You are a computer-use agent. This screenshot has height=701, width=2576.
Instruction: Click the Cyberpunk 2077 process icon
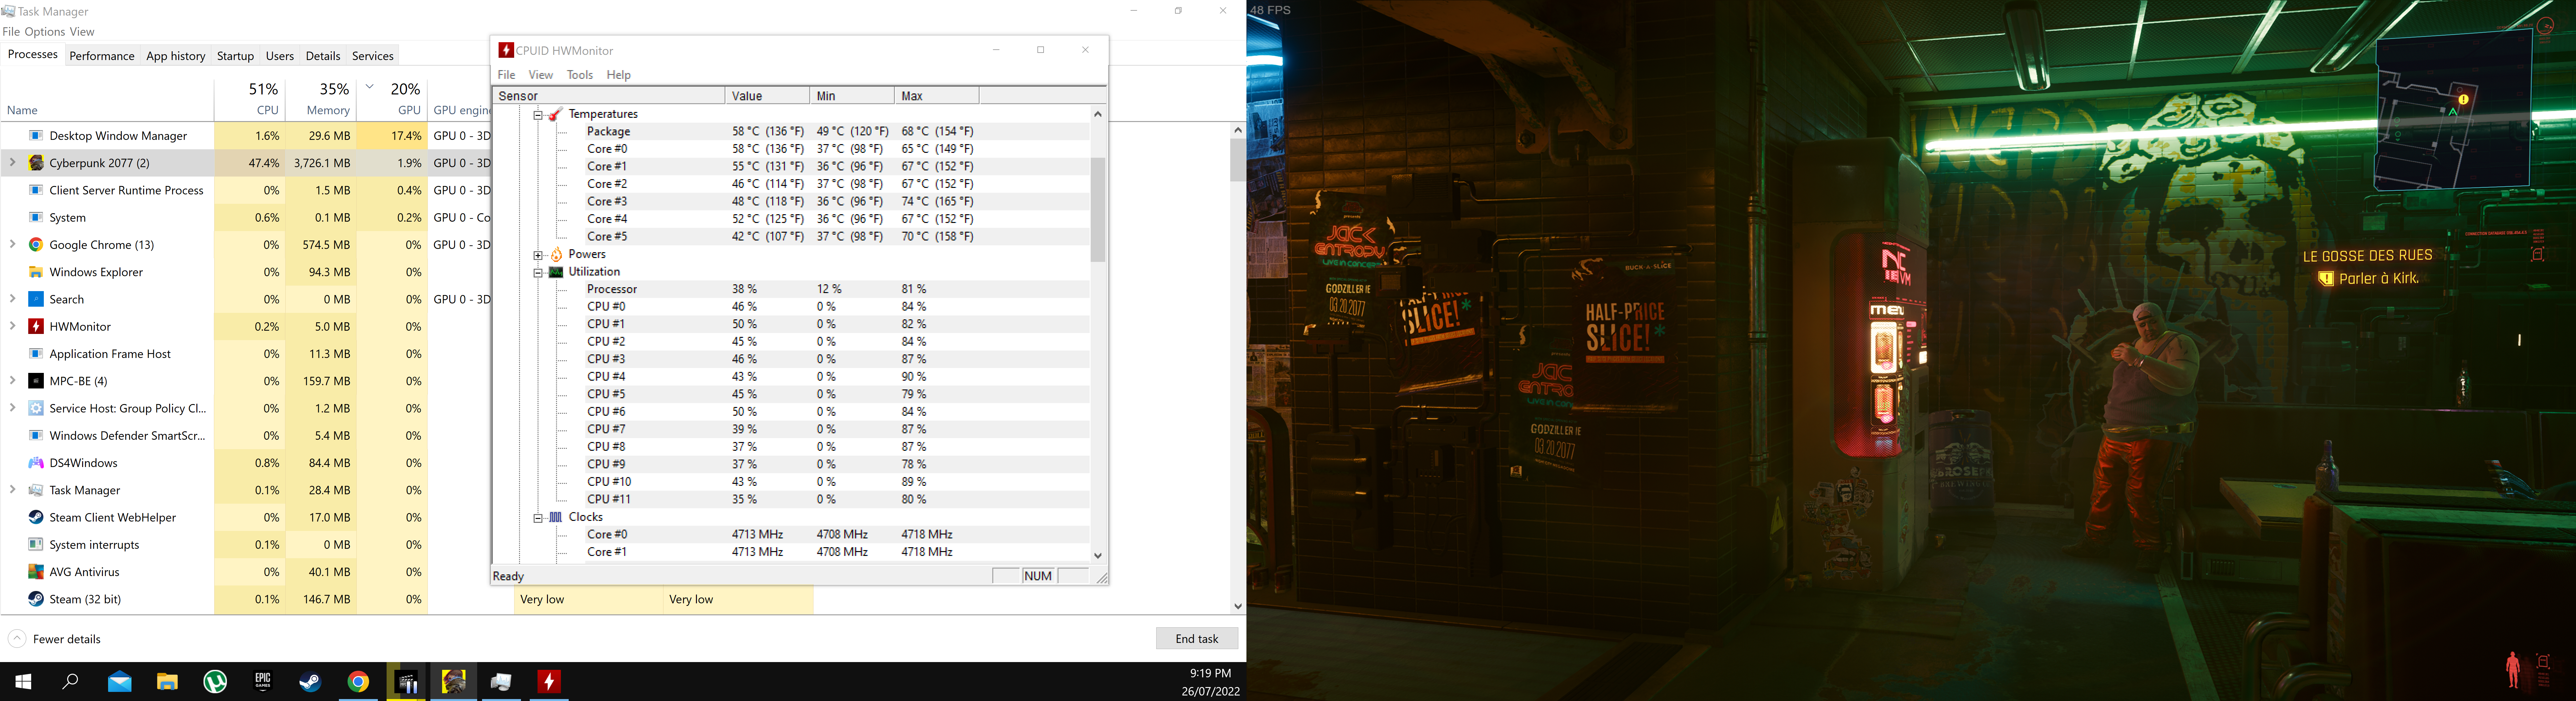pyautogui.click(x=36, y=163)
